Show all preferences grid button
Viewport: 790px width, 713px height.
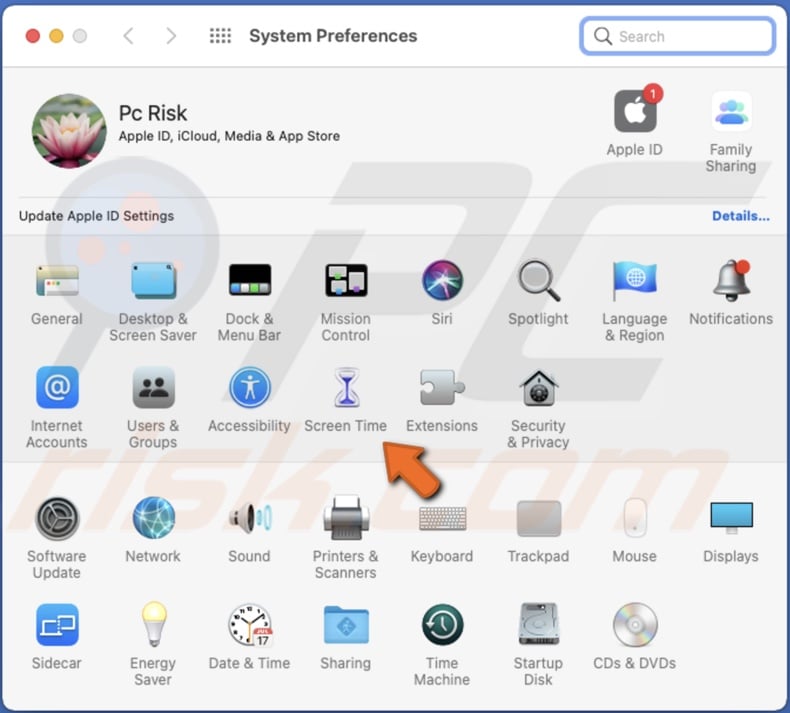(x=220, y=36)
